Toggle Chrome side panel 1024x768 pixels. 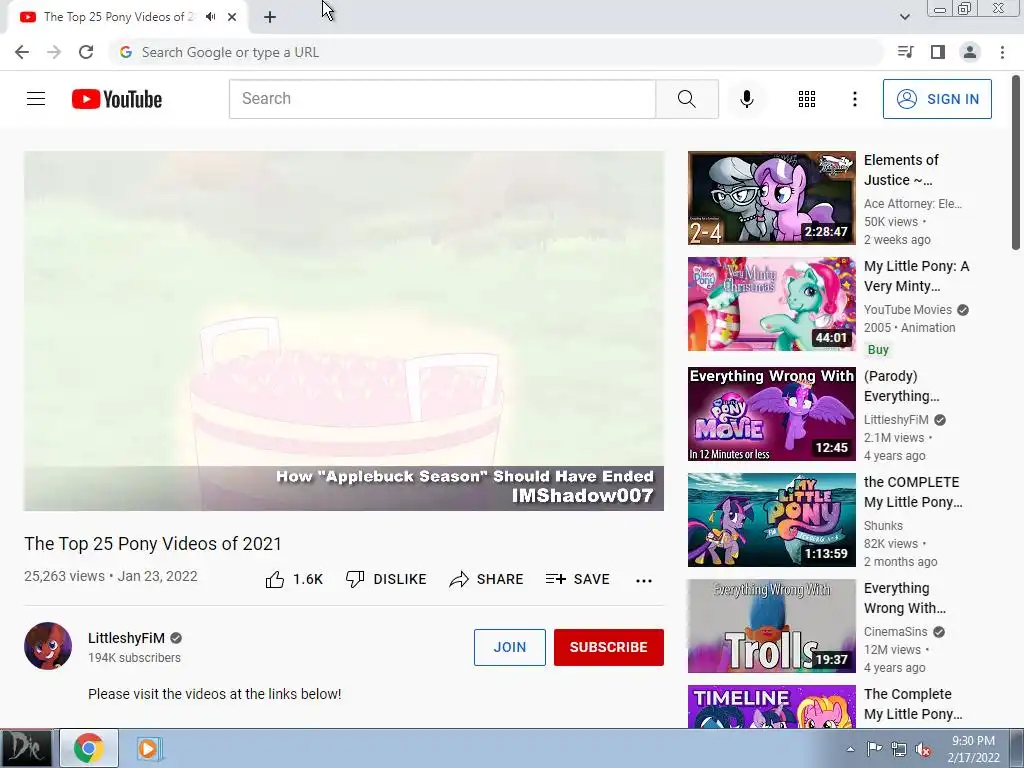(x=938, y=52)
